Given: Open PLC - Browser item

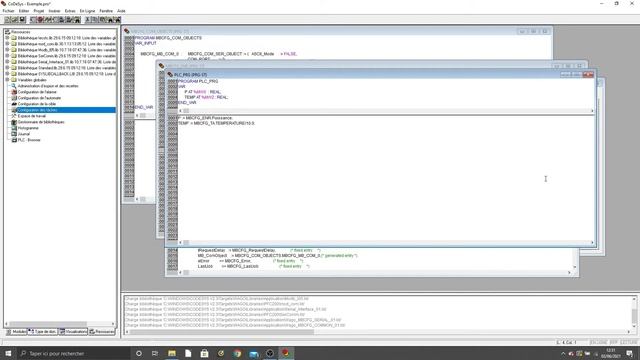Looking at the screenshot, I should pos(29,140).
